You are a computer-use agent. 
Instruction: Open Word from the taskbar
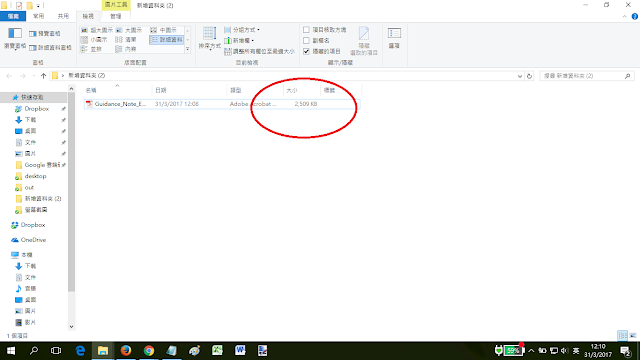tap(240, 351)
